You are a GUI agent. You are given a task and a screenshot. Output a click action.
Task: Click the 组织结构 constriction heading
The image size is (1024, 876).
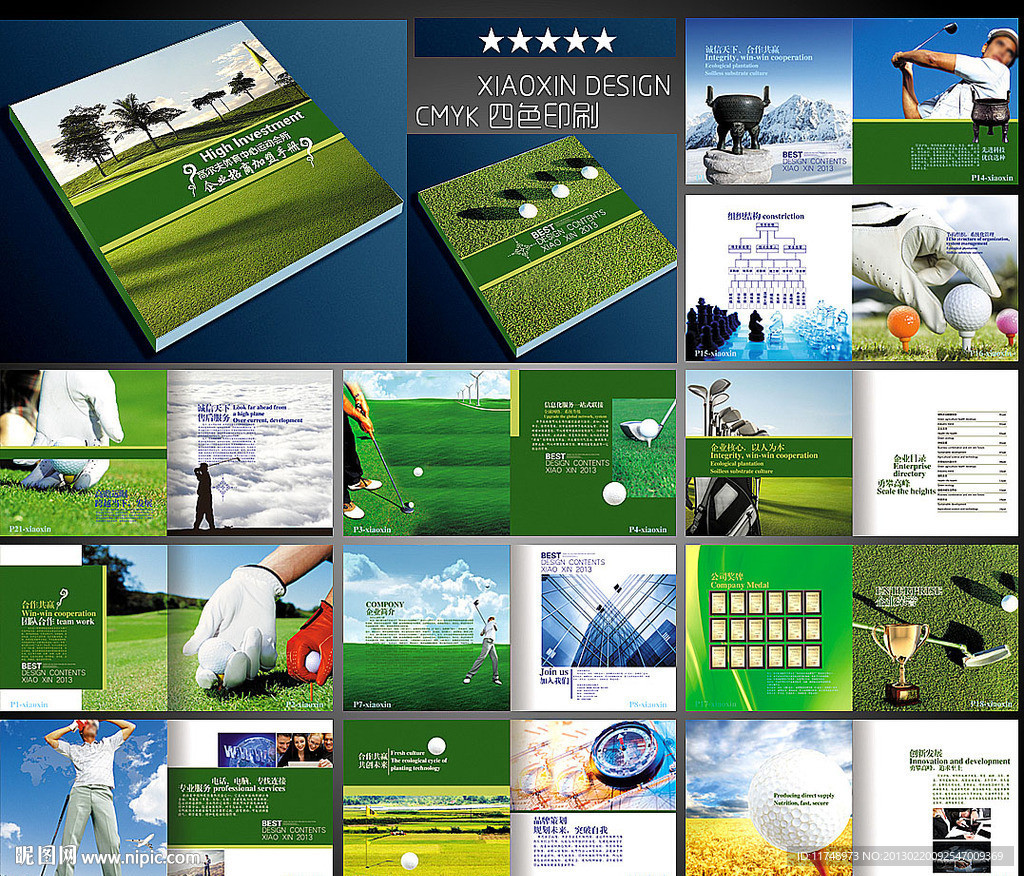(765, 216)
